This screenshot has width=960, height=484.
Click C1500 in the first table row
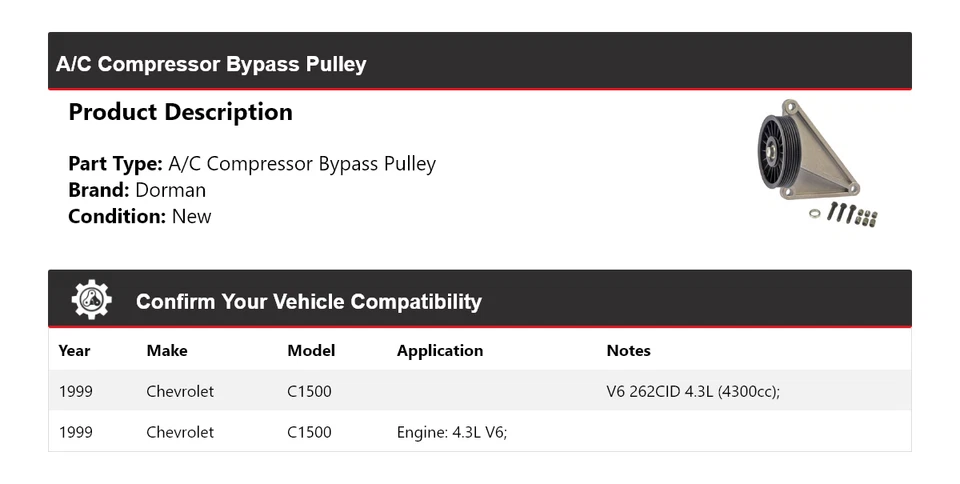(309, 391)
